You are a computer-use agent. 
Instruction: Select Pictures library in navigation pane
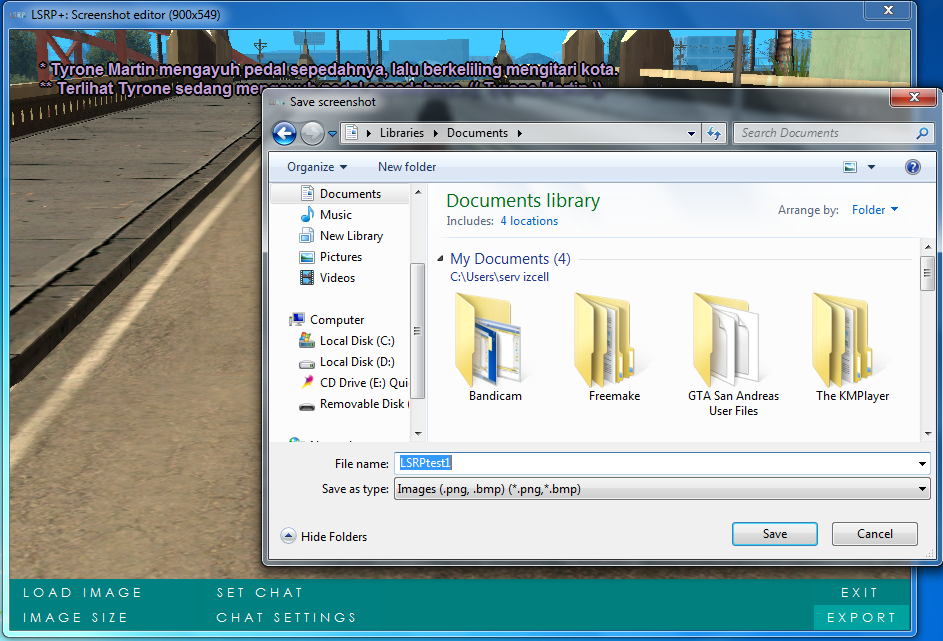point(340,257)
